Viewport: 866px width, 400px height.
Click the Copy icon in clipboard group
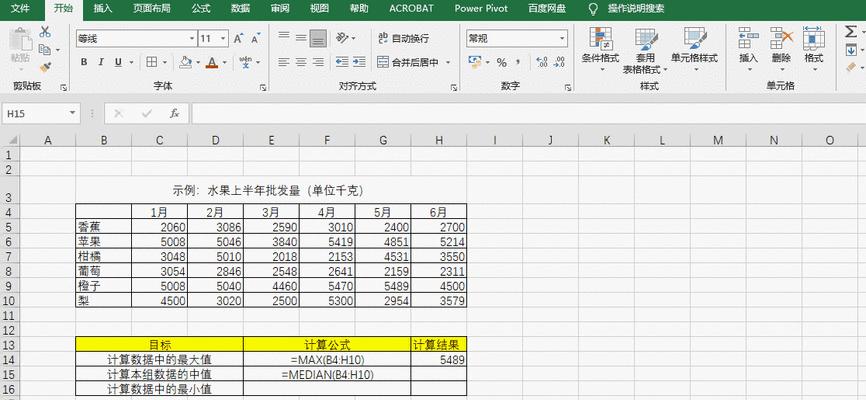click(x=45, y=50)
